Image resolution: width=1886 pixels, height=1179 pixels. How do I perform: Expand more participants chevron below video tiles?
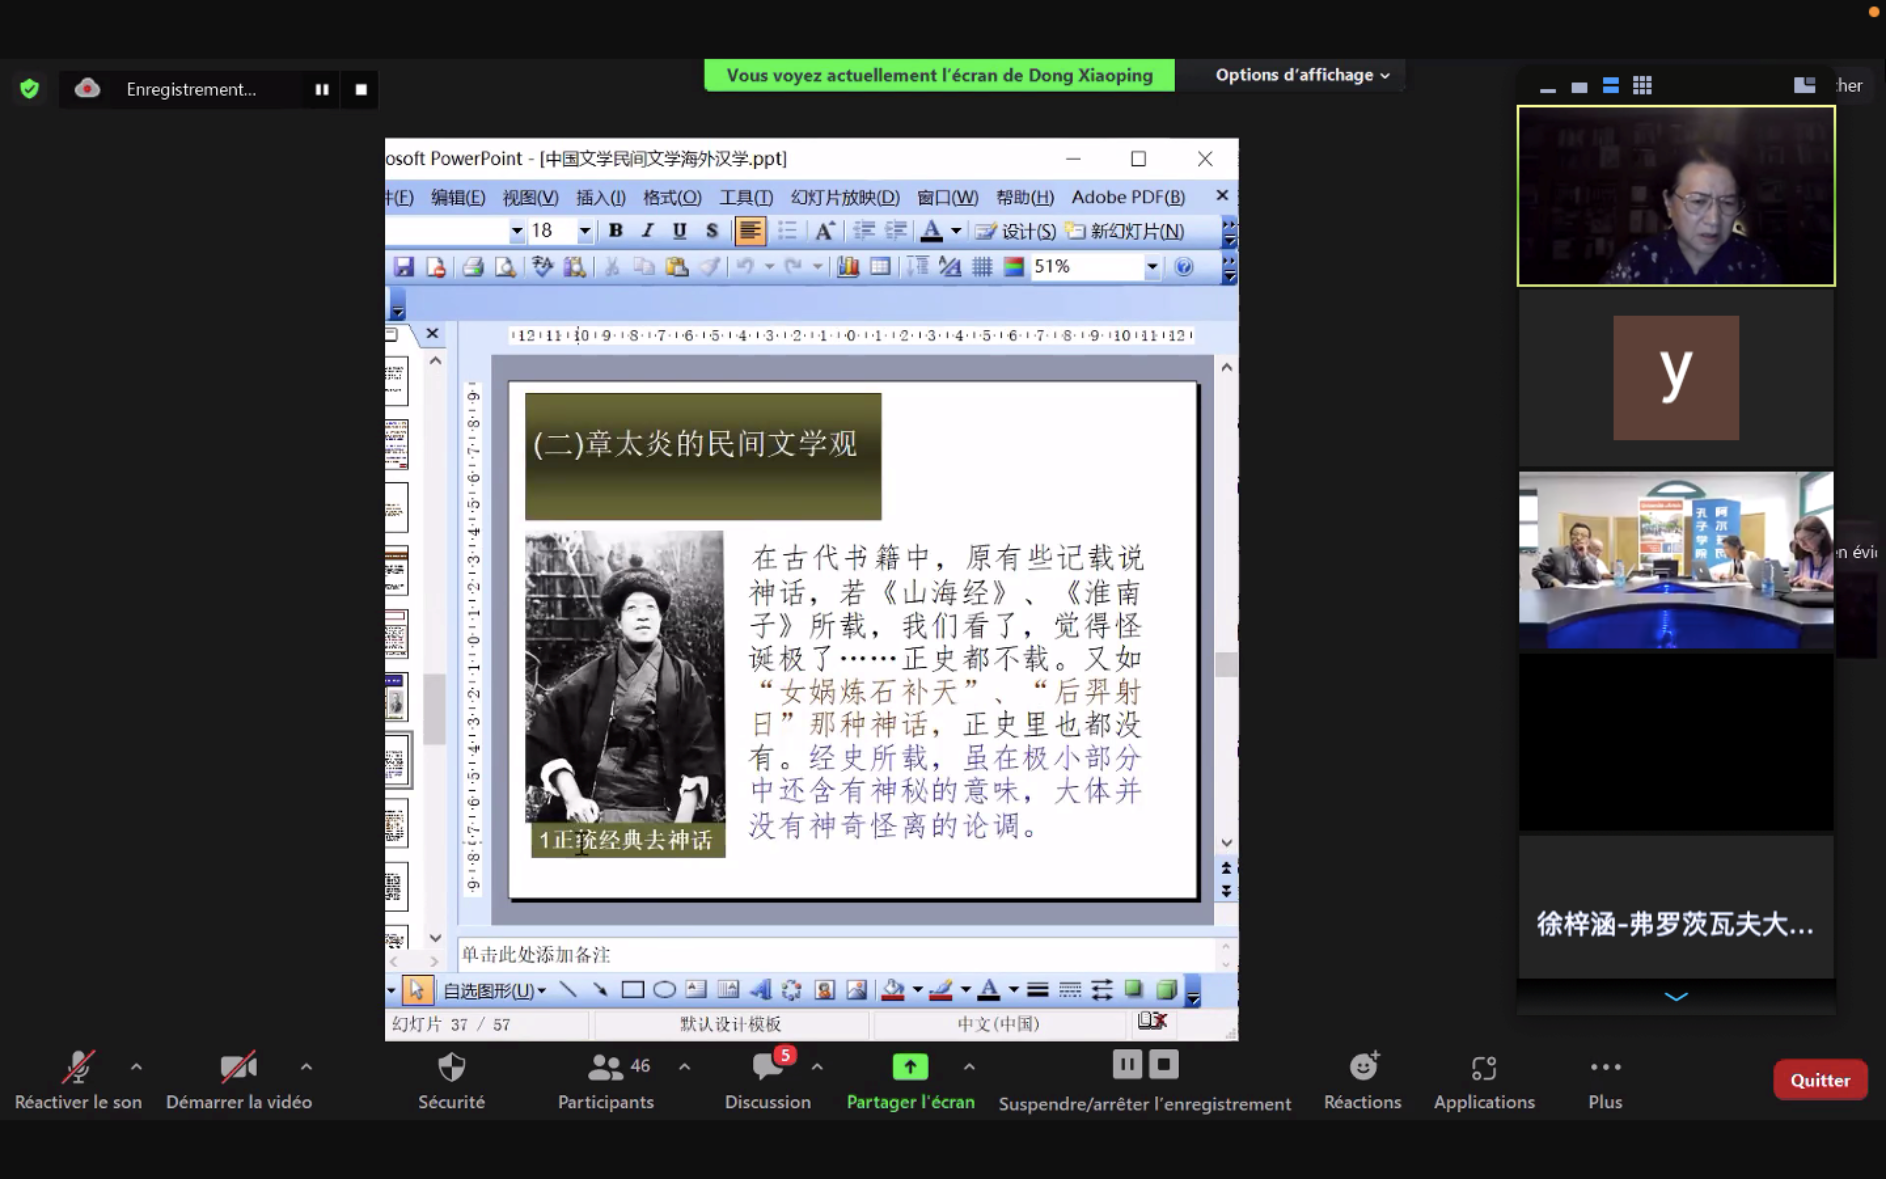1675,996
